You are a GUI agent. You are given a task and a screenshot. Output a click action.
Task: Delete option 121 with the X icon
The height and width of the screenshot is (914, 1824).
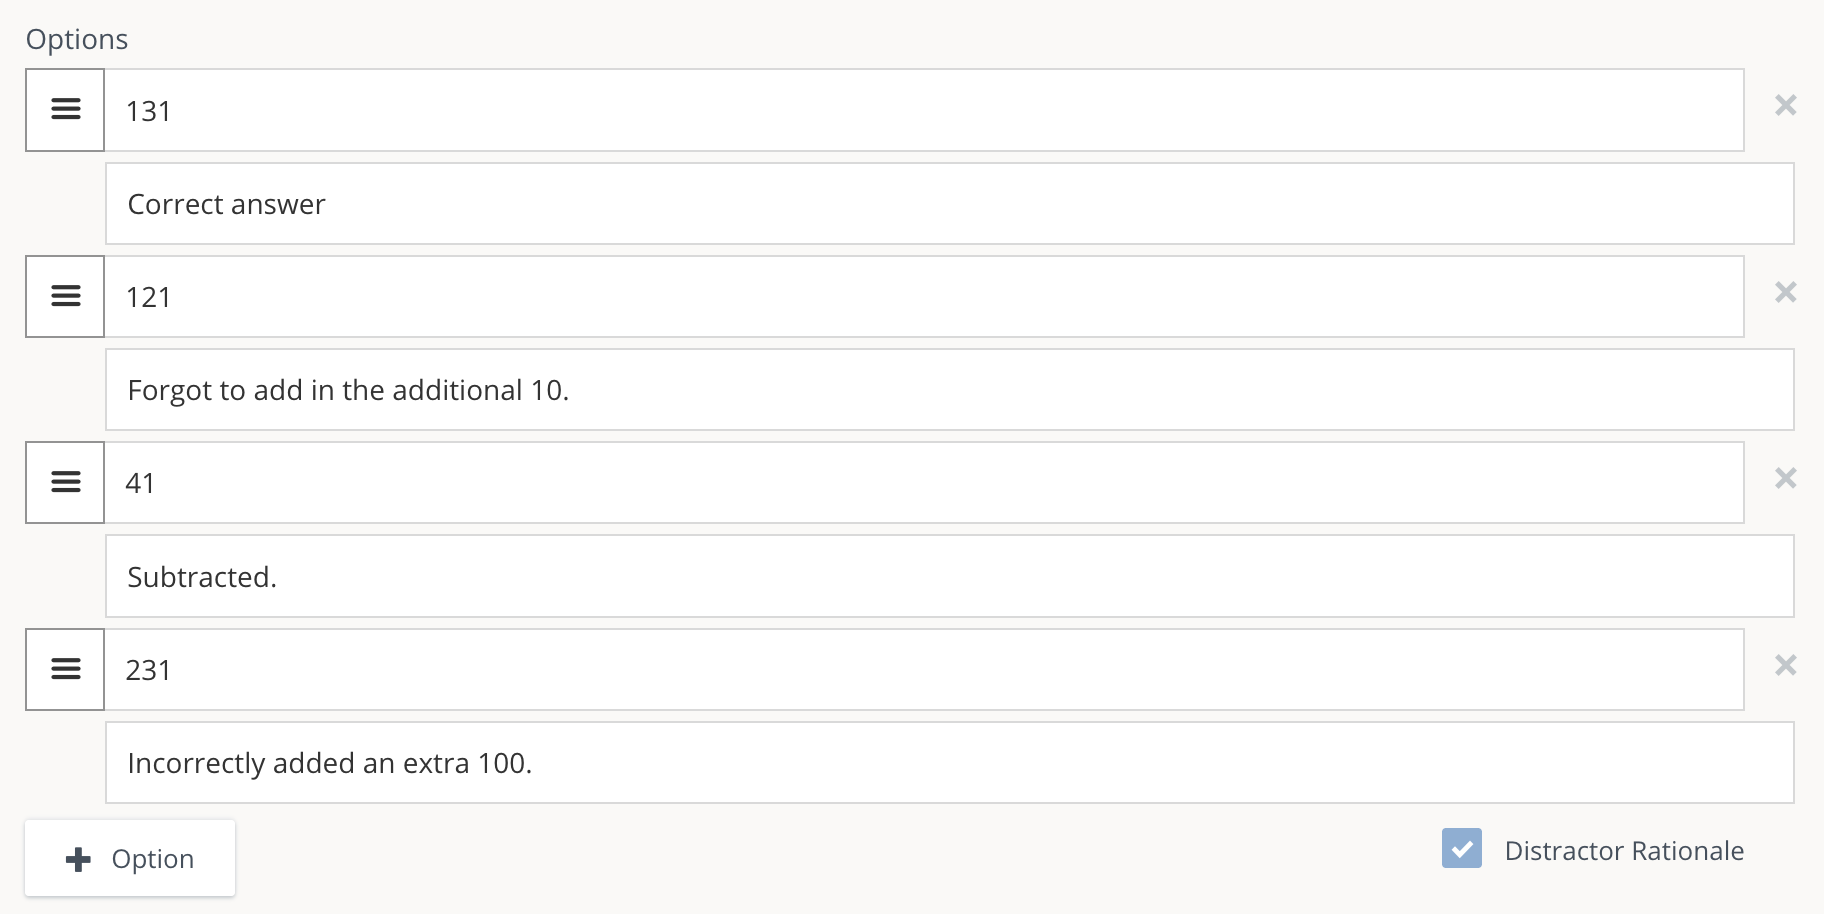click(x=1786, y=292)
